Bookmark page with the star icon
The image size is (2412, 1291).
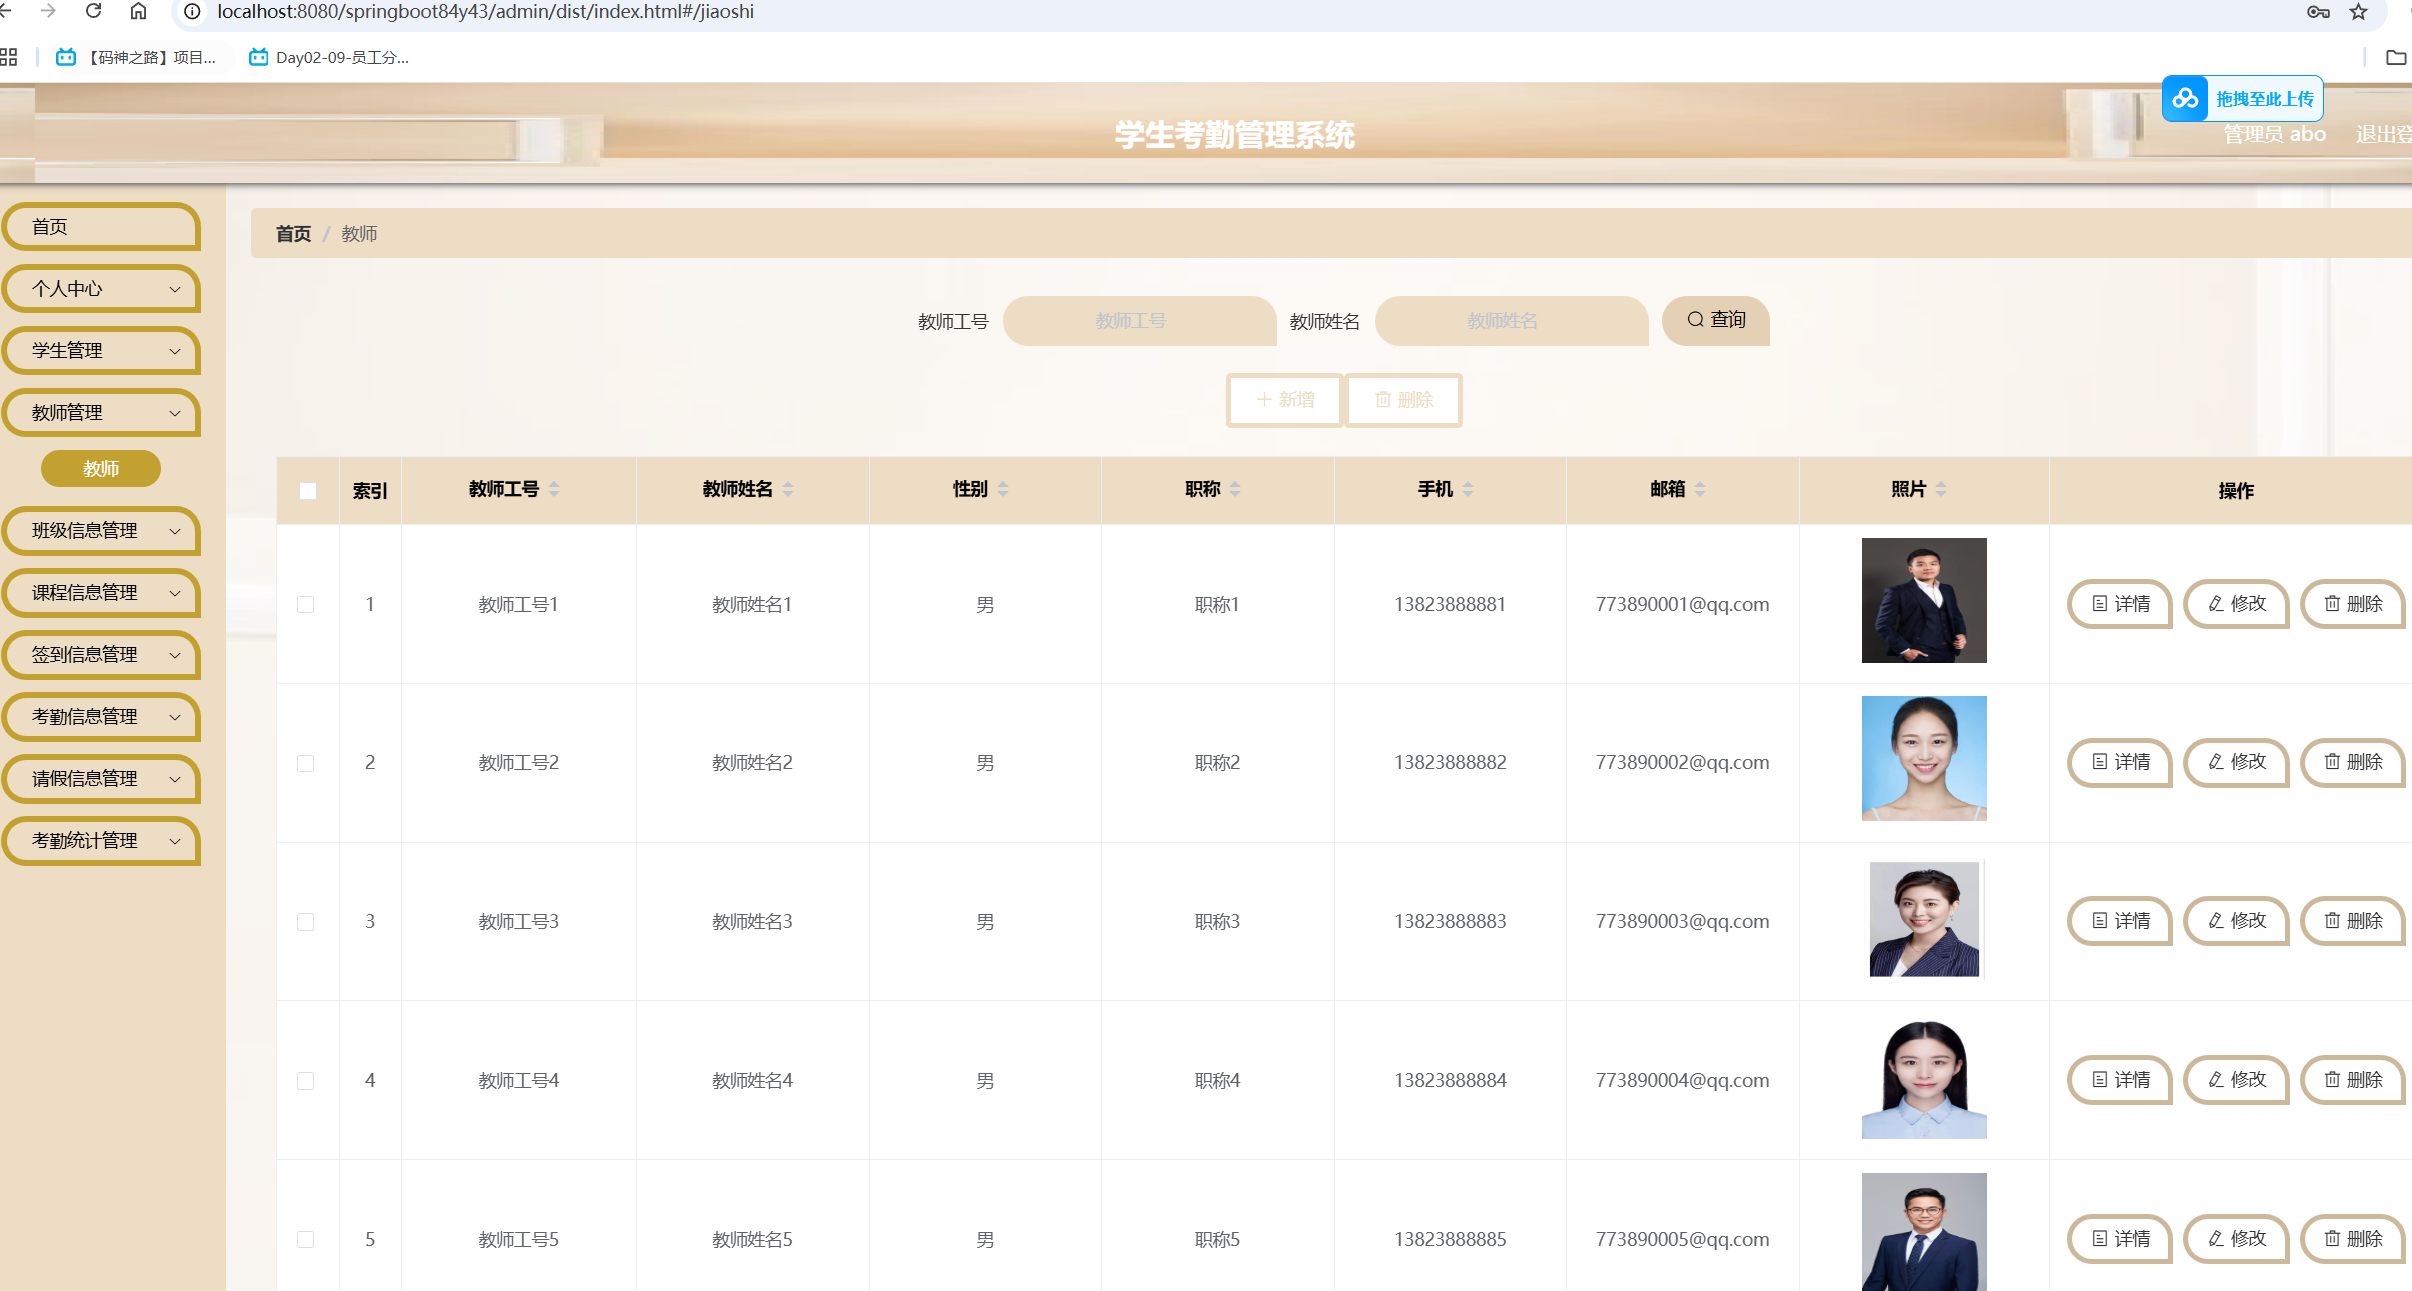[x=2359, y=12]
